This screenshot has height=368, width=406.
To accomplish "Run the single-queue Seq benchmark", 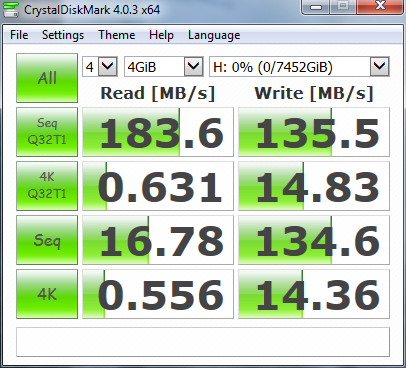I will coord(47,240).
